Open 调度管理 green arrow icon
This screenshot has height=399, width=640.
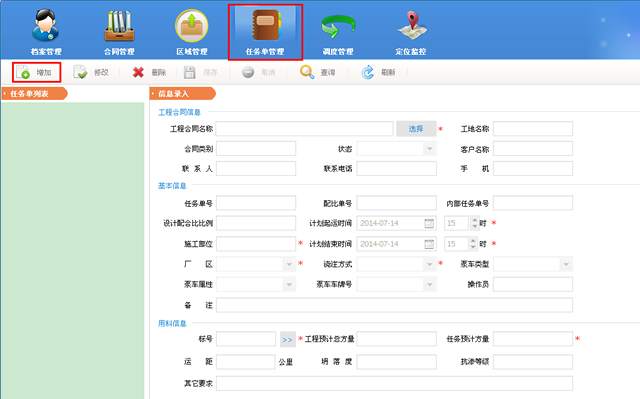(338, 27)
